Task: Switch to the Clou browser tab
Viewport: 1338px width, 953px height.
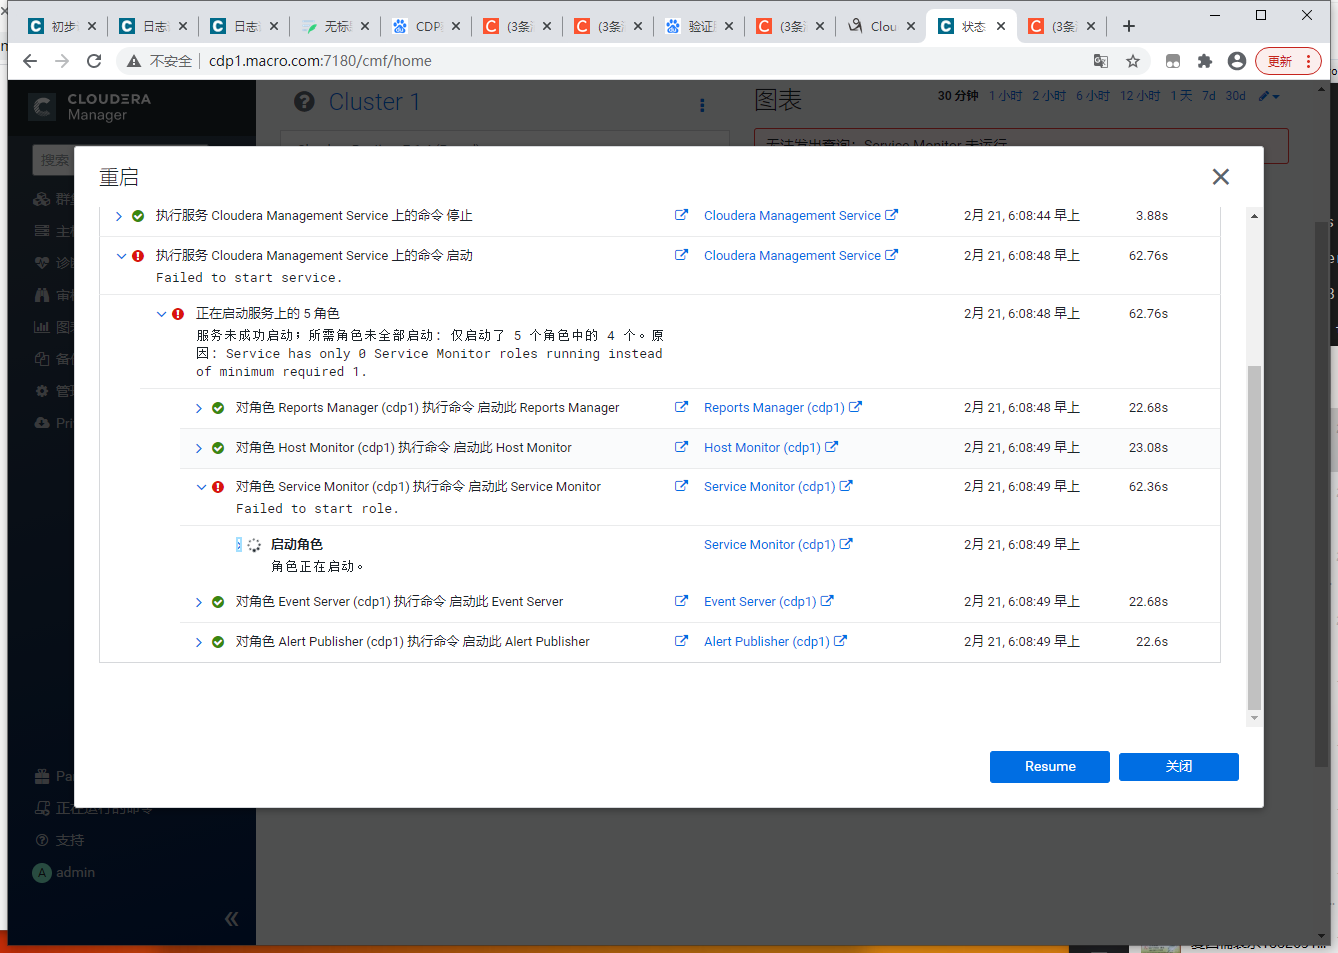Action: tap(882, 26)
